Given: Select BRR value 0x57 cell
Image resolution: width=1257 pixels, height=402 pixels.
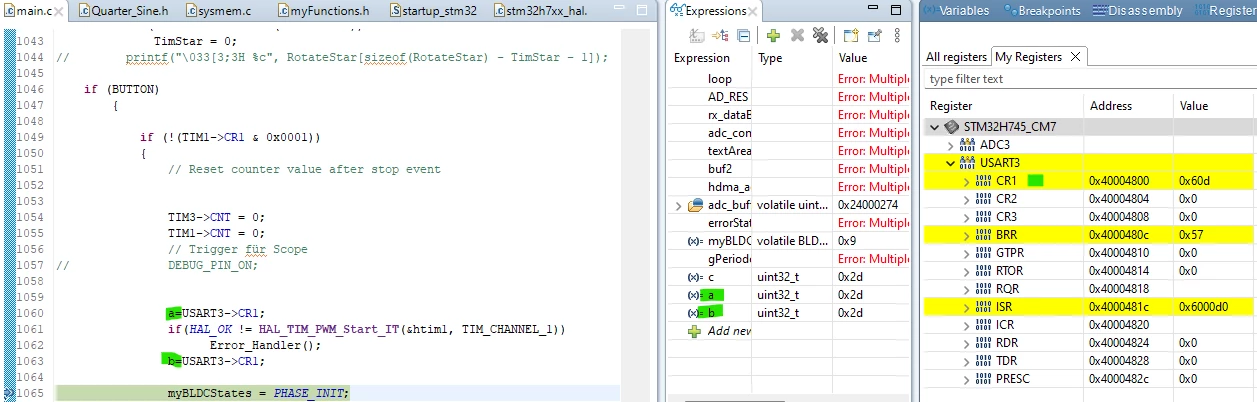Looking at the screenshot, I should 1215,235.
